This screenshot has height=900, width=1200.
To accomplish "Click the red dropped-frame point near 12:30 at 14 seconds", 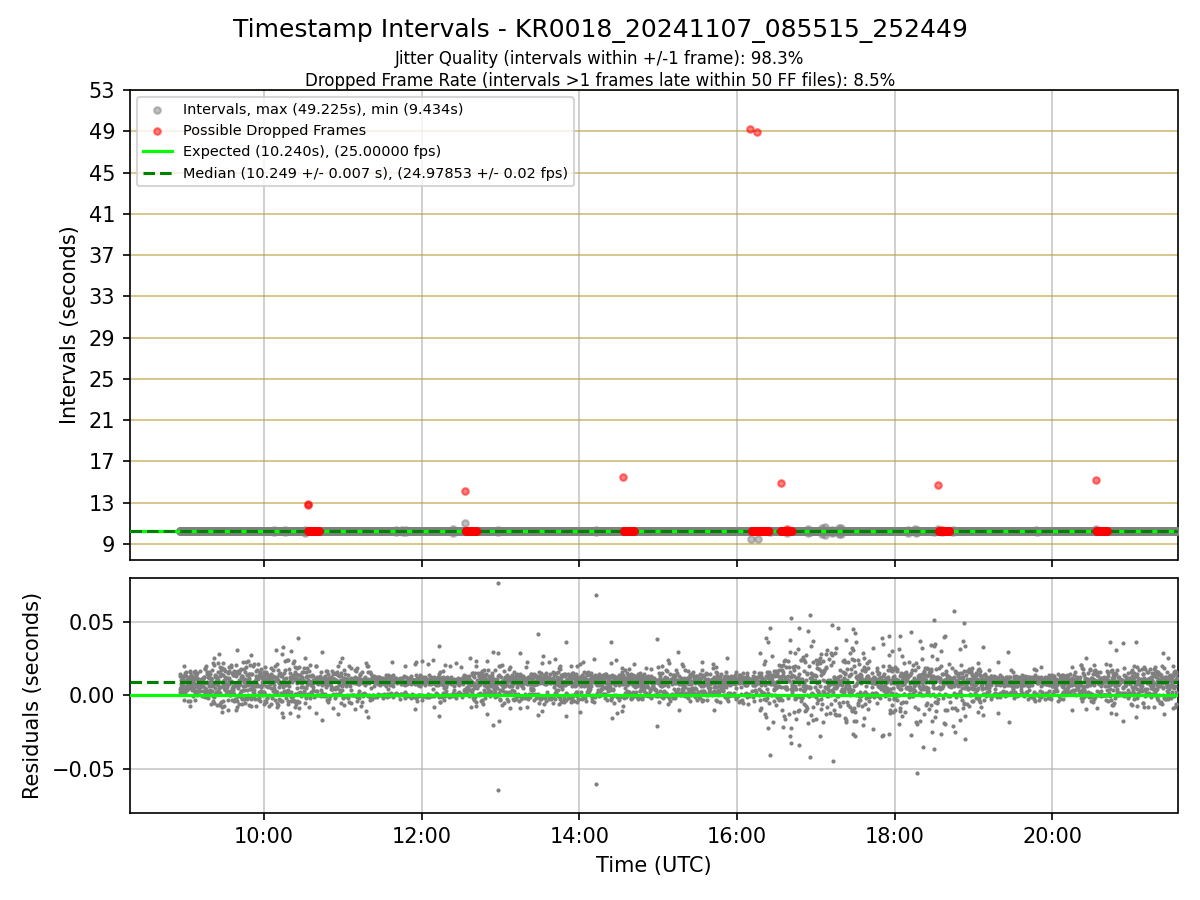I will pyautogui.click(x=465, y=491).
